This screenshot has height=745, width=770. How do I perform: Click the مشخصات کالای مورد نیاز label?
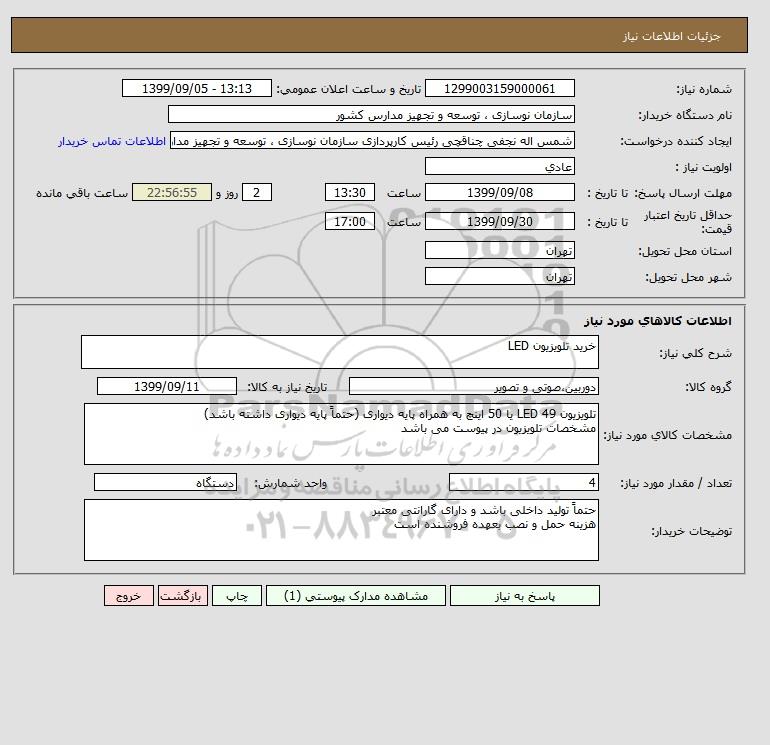667,435
